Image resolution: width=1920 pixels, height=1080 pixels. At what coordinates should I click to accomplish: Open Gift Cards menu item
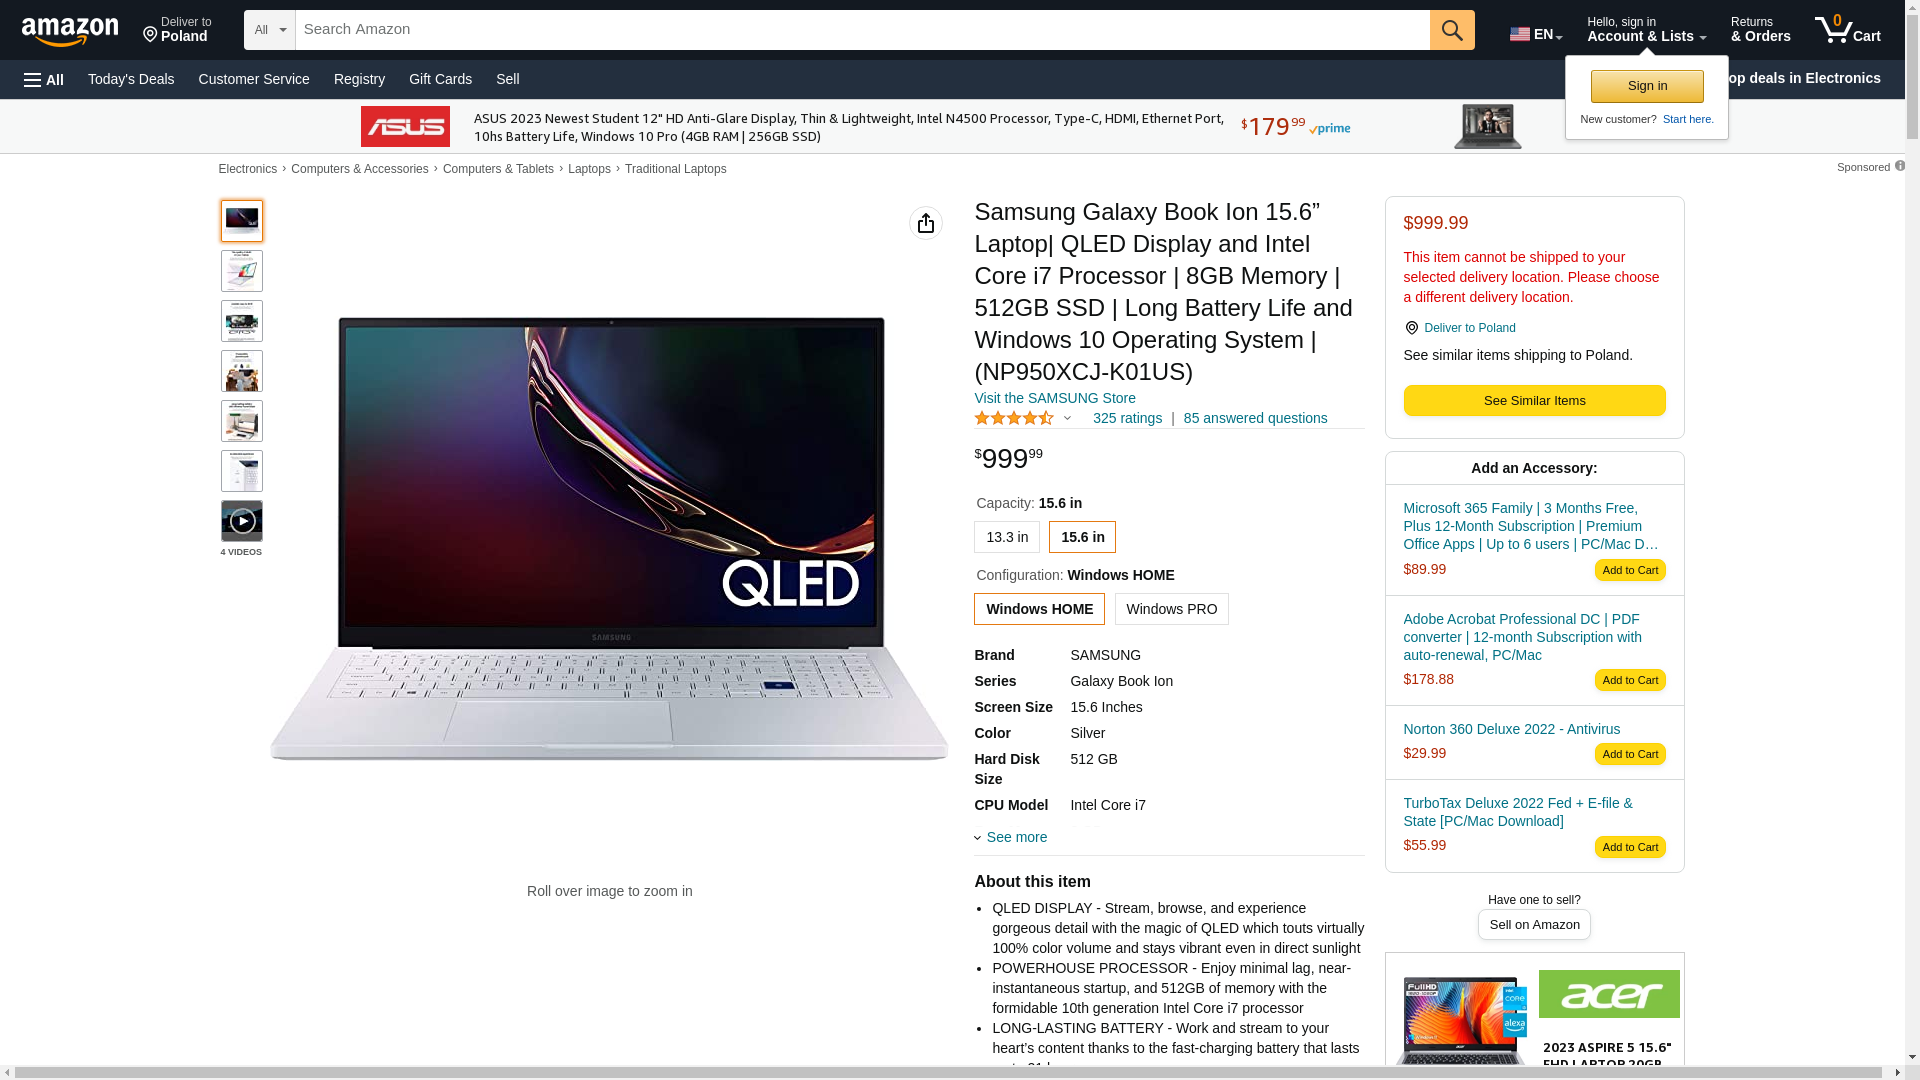click(440, 79)
